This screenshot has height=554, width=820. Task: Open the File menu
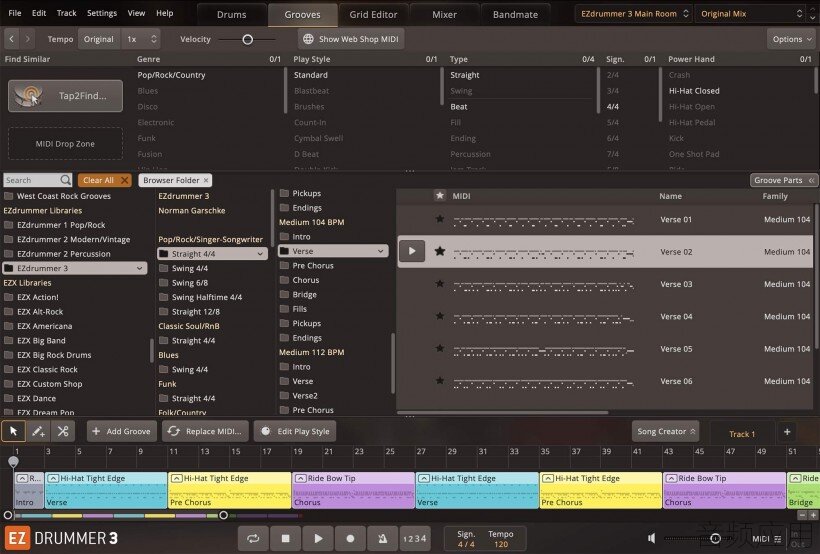tap(15, 13)
